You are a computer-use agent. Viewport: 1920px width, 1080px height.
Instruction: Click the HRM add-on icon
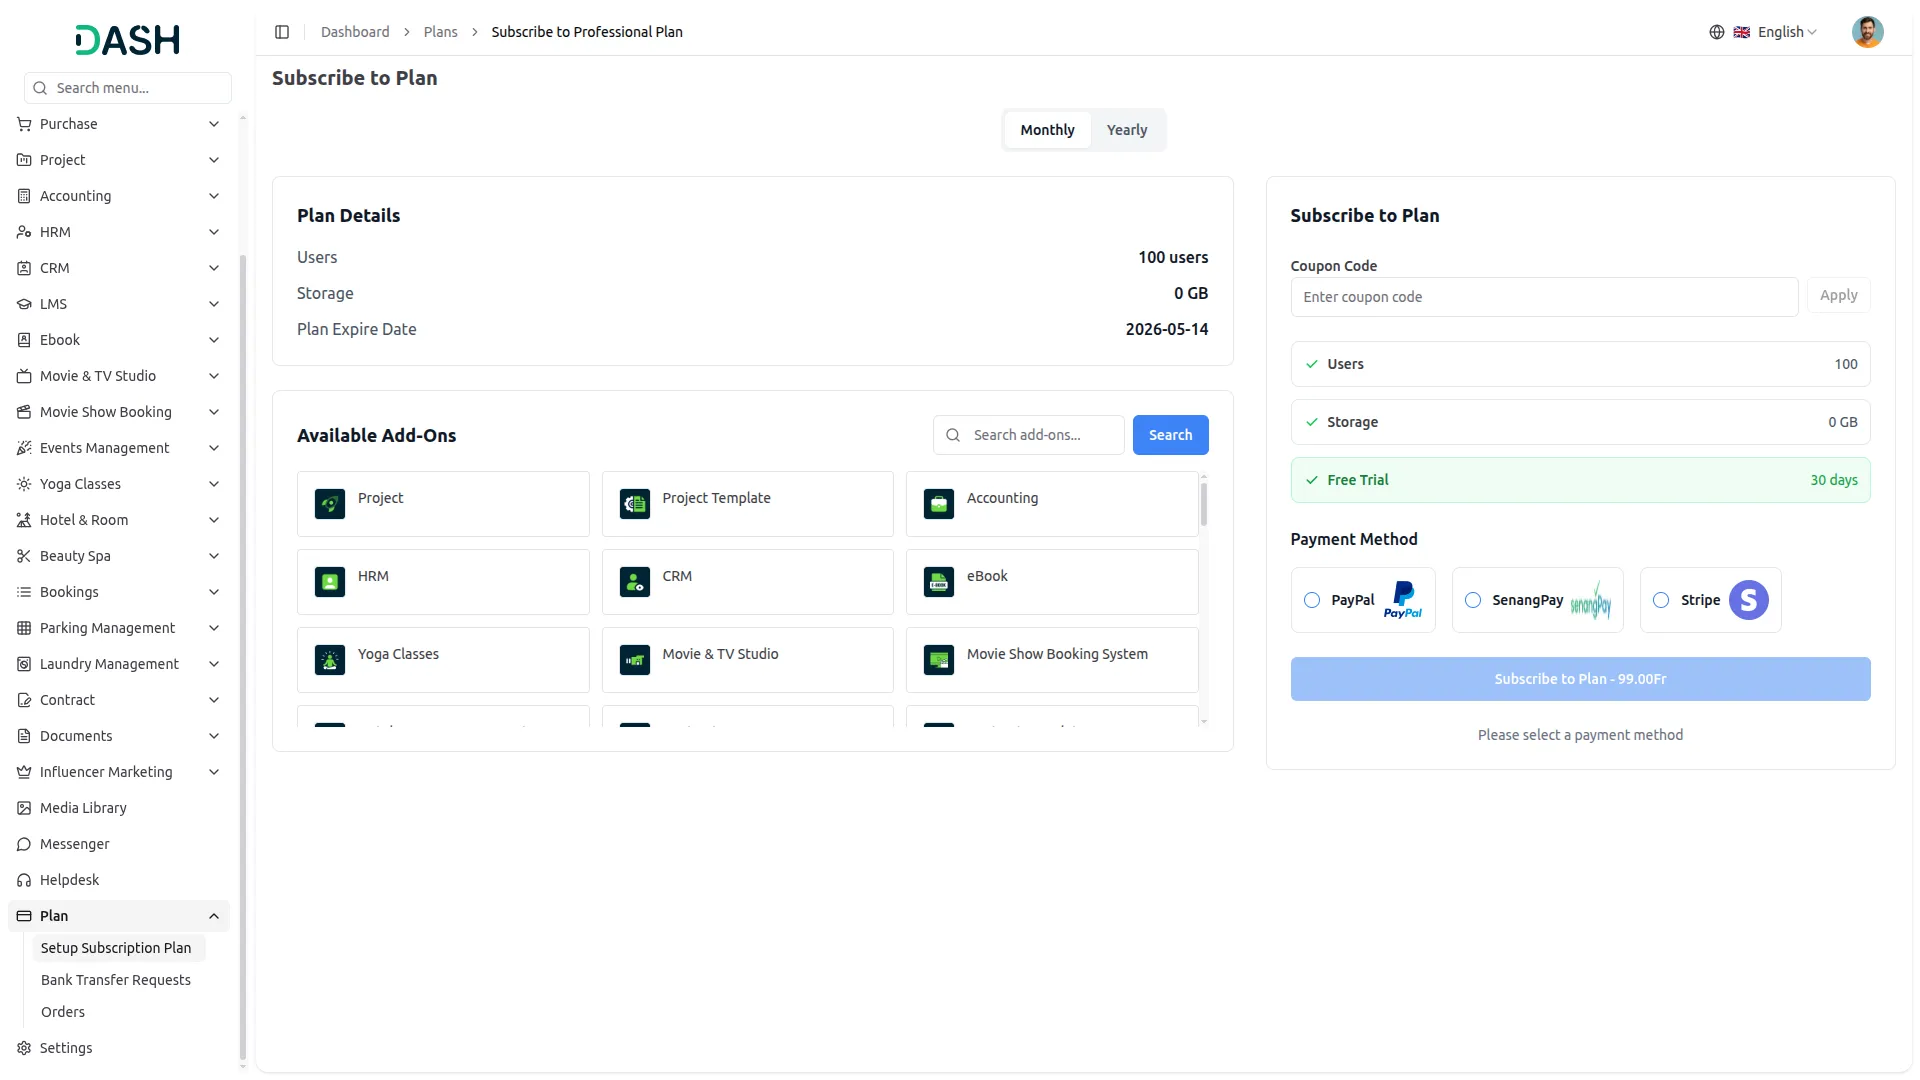tap(330, 582)
